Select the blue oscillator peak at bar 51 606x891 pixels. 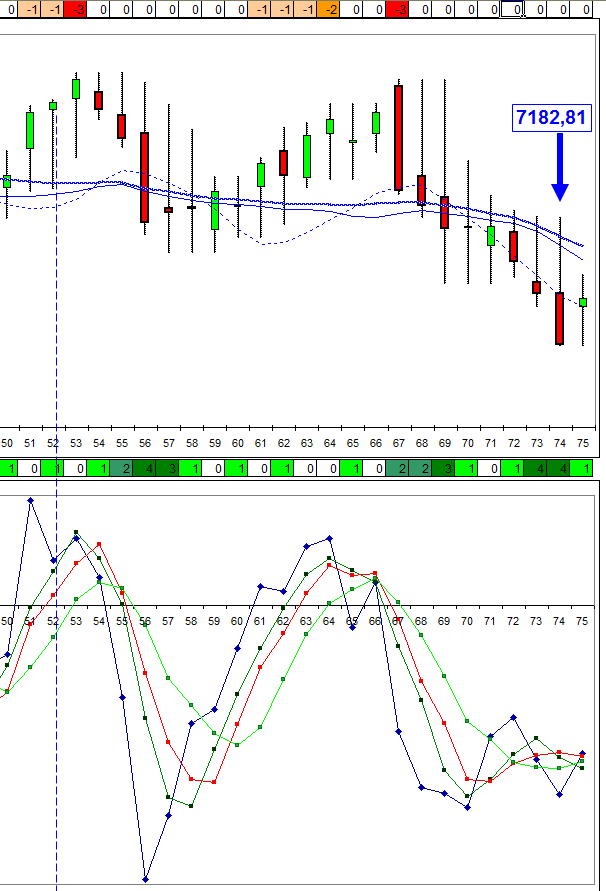point(31,500)
